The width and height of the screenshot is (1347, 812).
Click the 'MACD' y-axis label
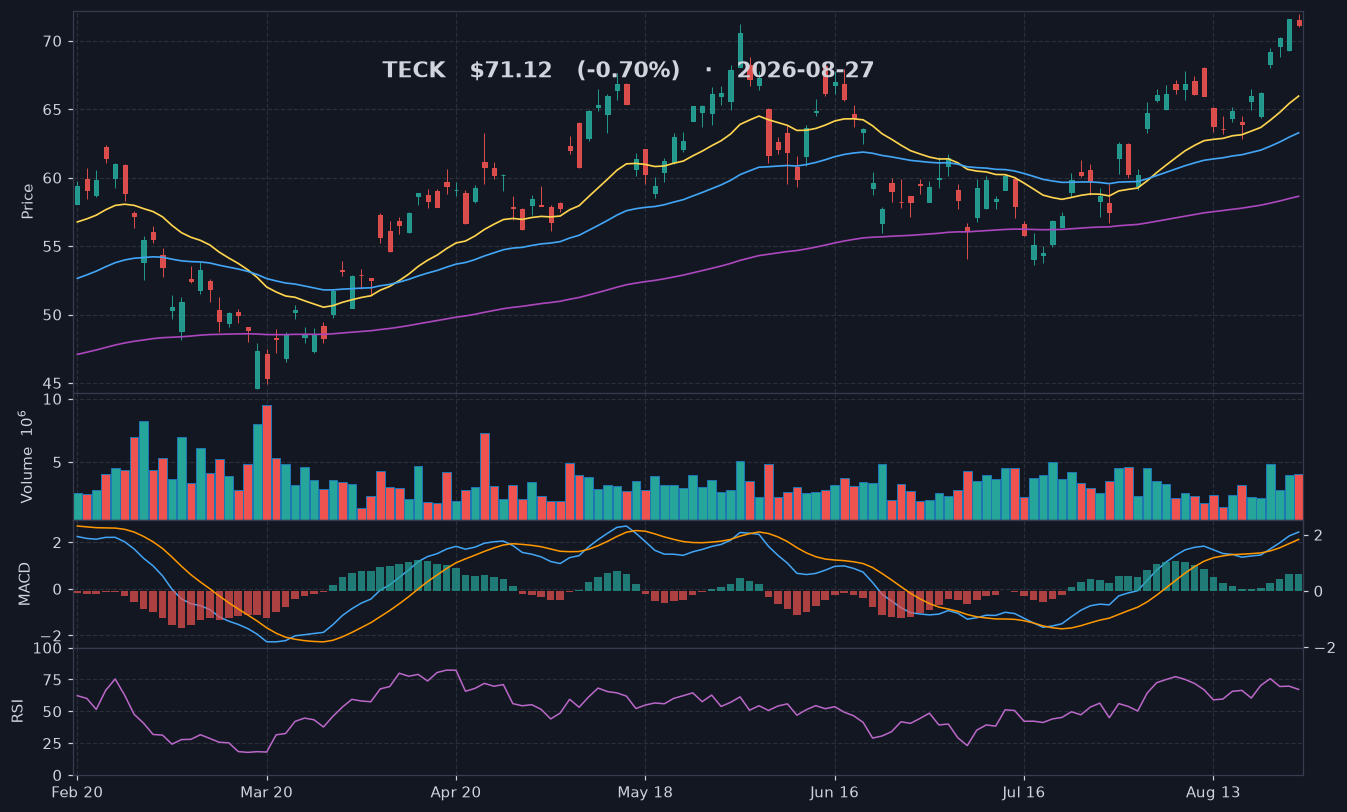(26, 583)
